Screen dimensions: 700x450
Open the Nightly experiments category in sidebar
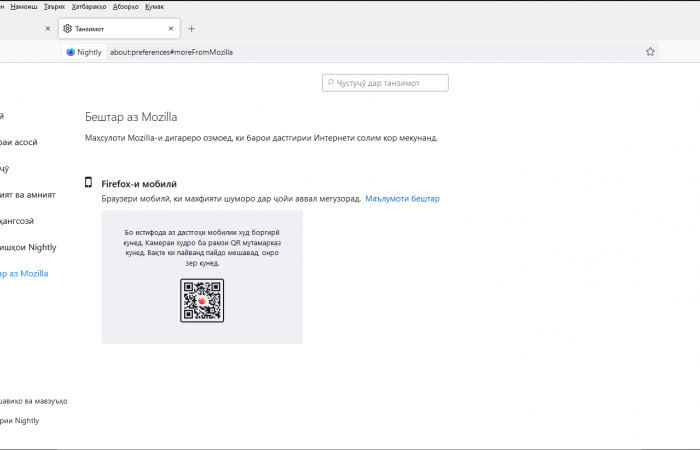click(x=28, y=247)
